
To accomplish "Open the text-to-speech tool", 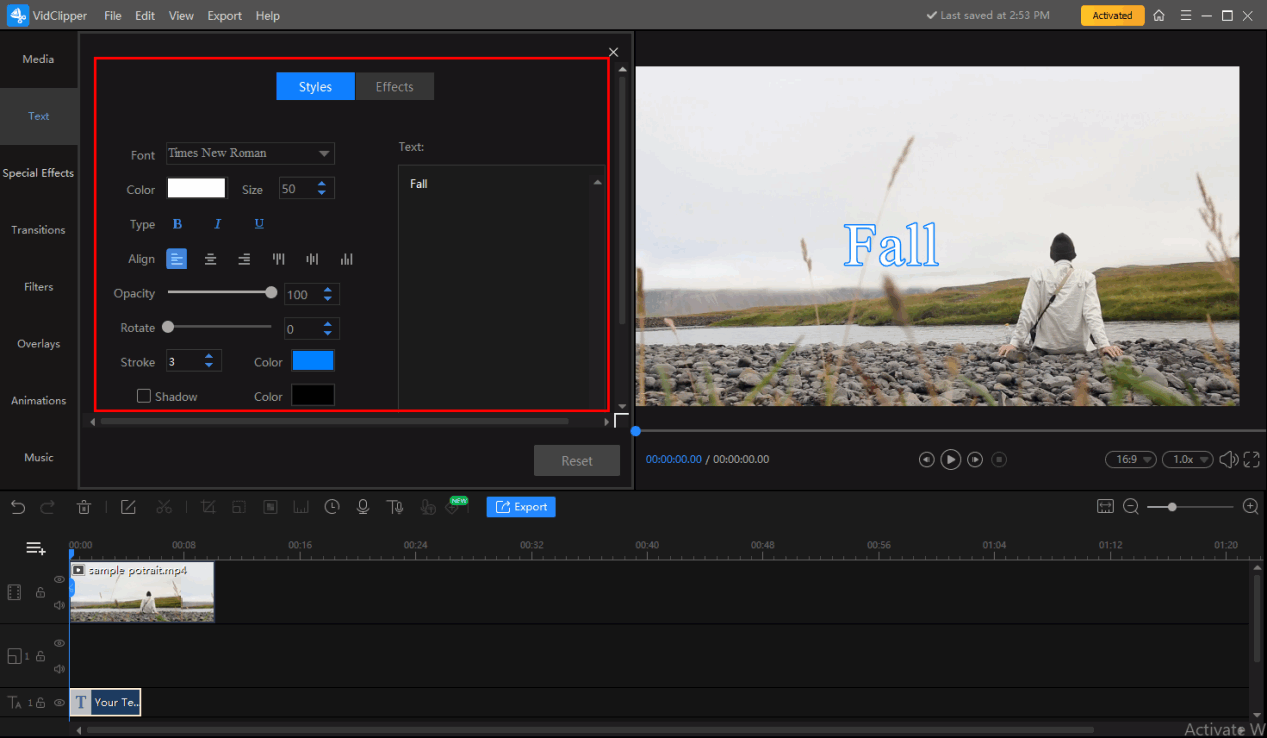I will click(395, 507).
